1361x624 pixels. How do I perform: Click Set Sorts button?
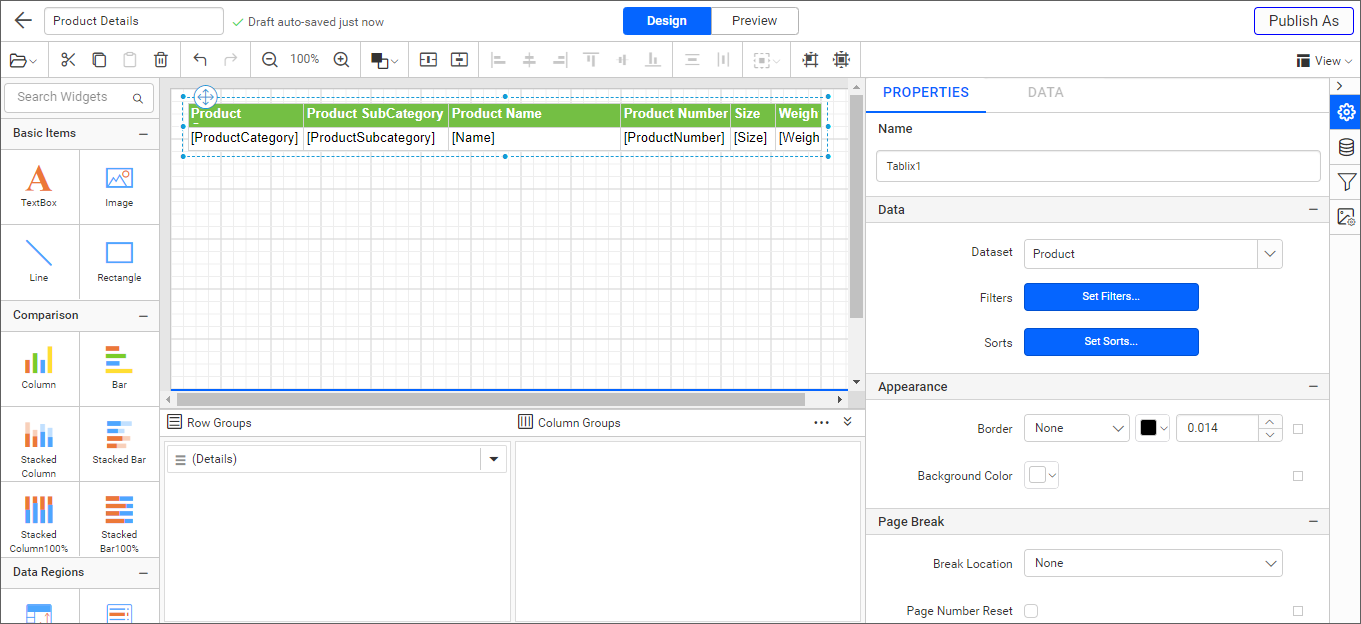(1111, 342)
